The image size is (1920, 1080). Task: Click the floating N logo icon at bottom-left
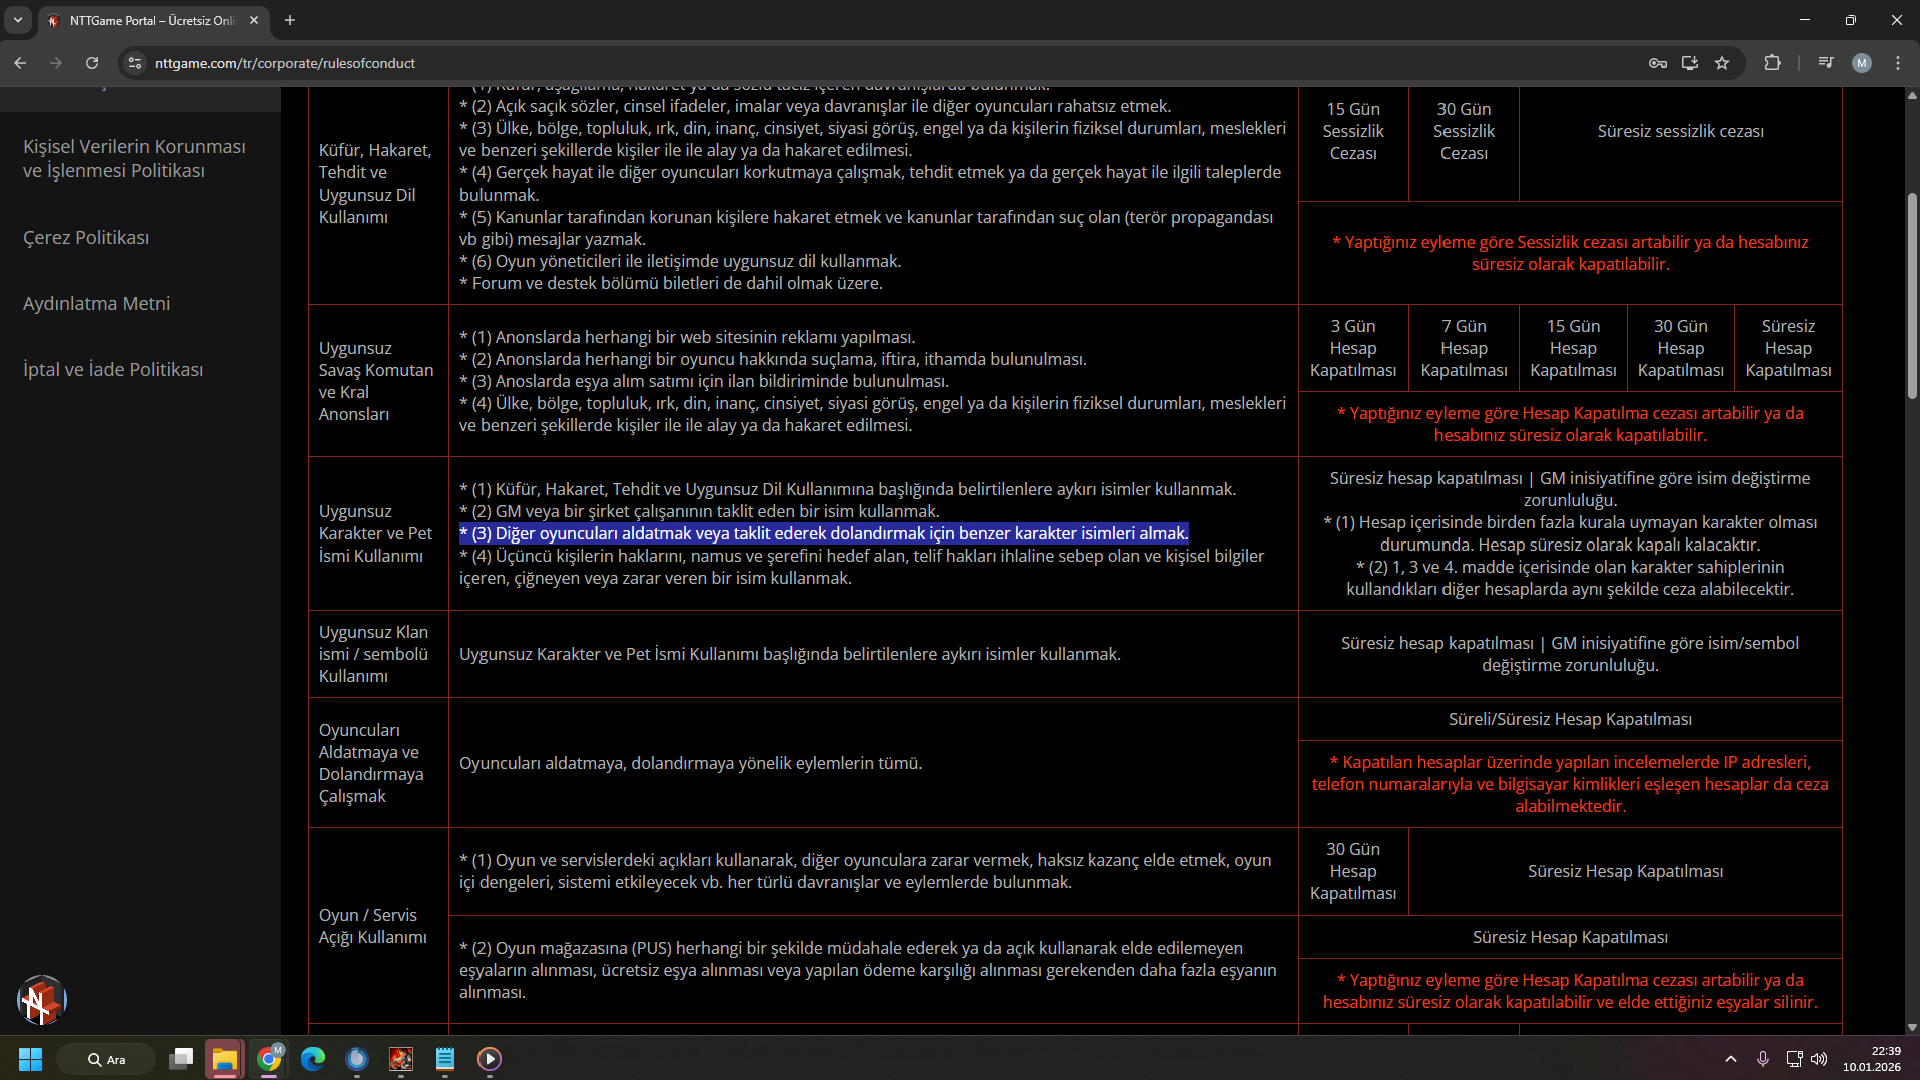click(41, 1000)
